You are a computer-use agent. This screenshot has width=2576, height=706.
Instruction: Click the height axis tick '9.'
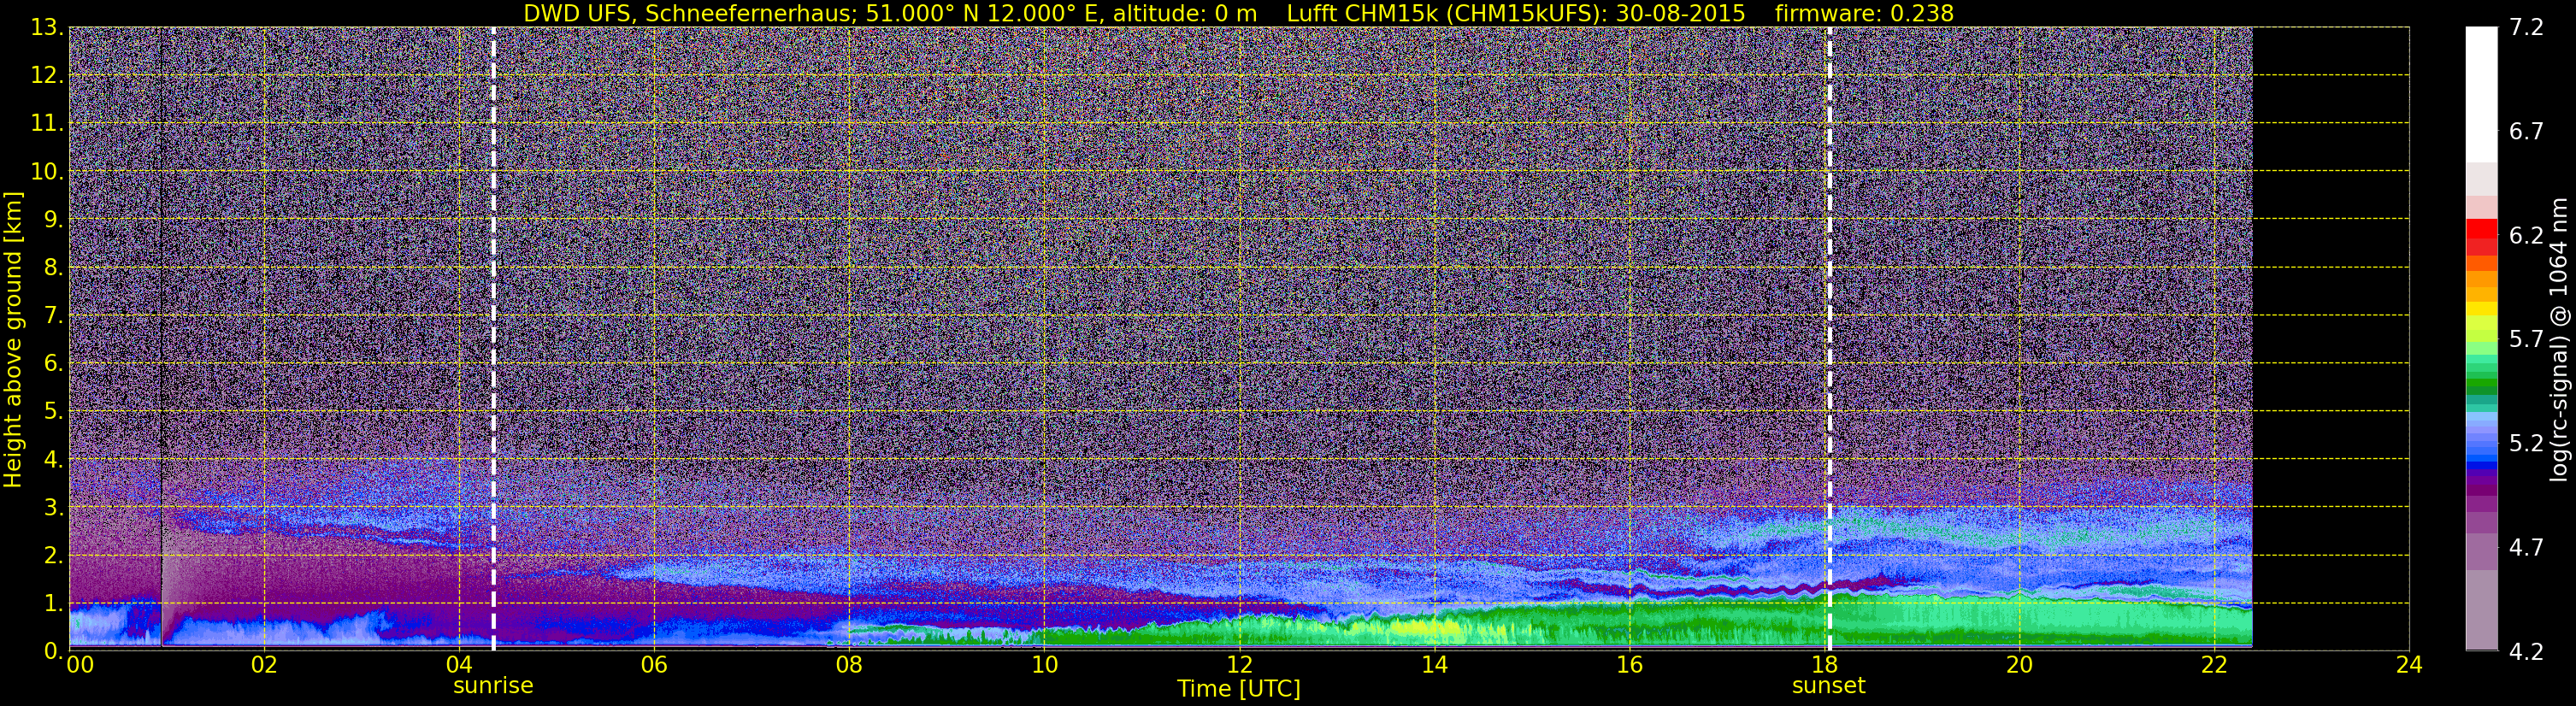click(x=54, y=220)
